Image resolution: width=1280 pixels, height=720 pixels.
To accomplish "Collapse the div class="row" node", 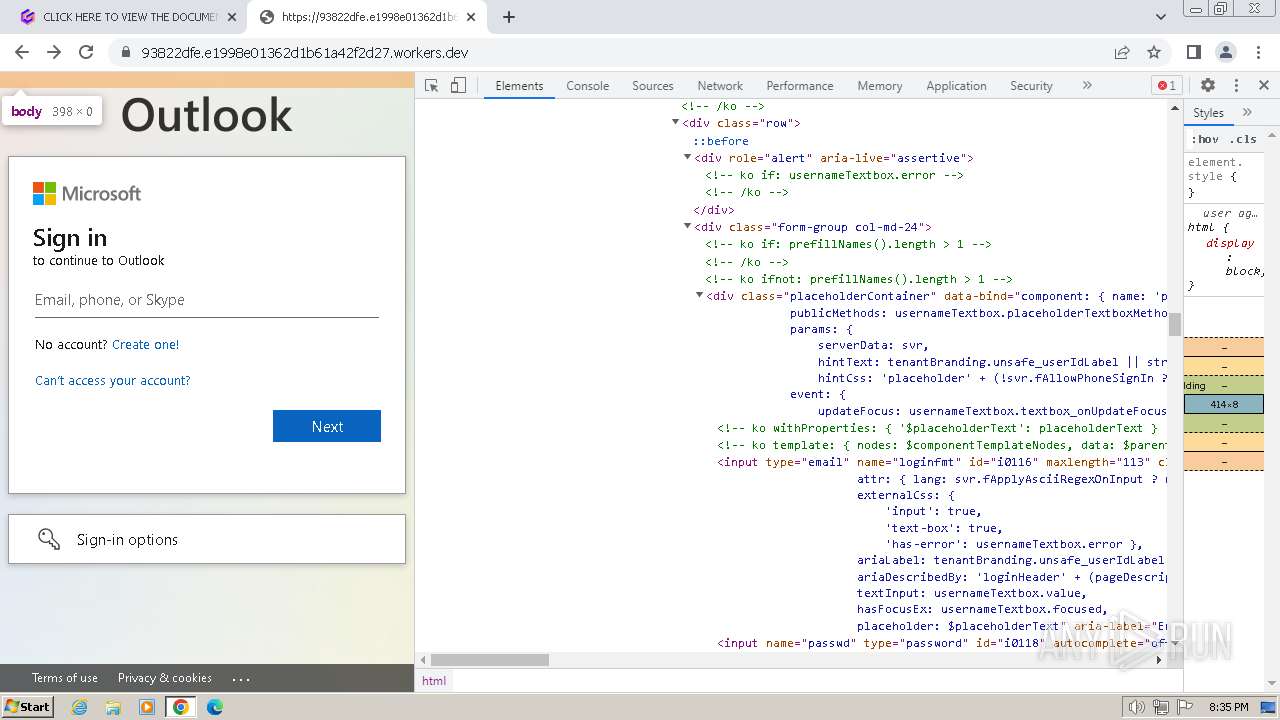I will point(675,123).
